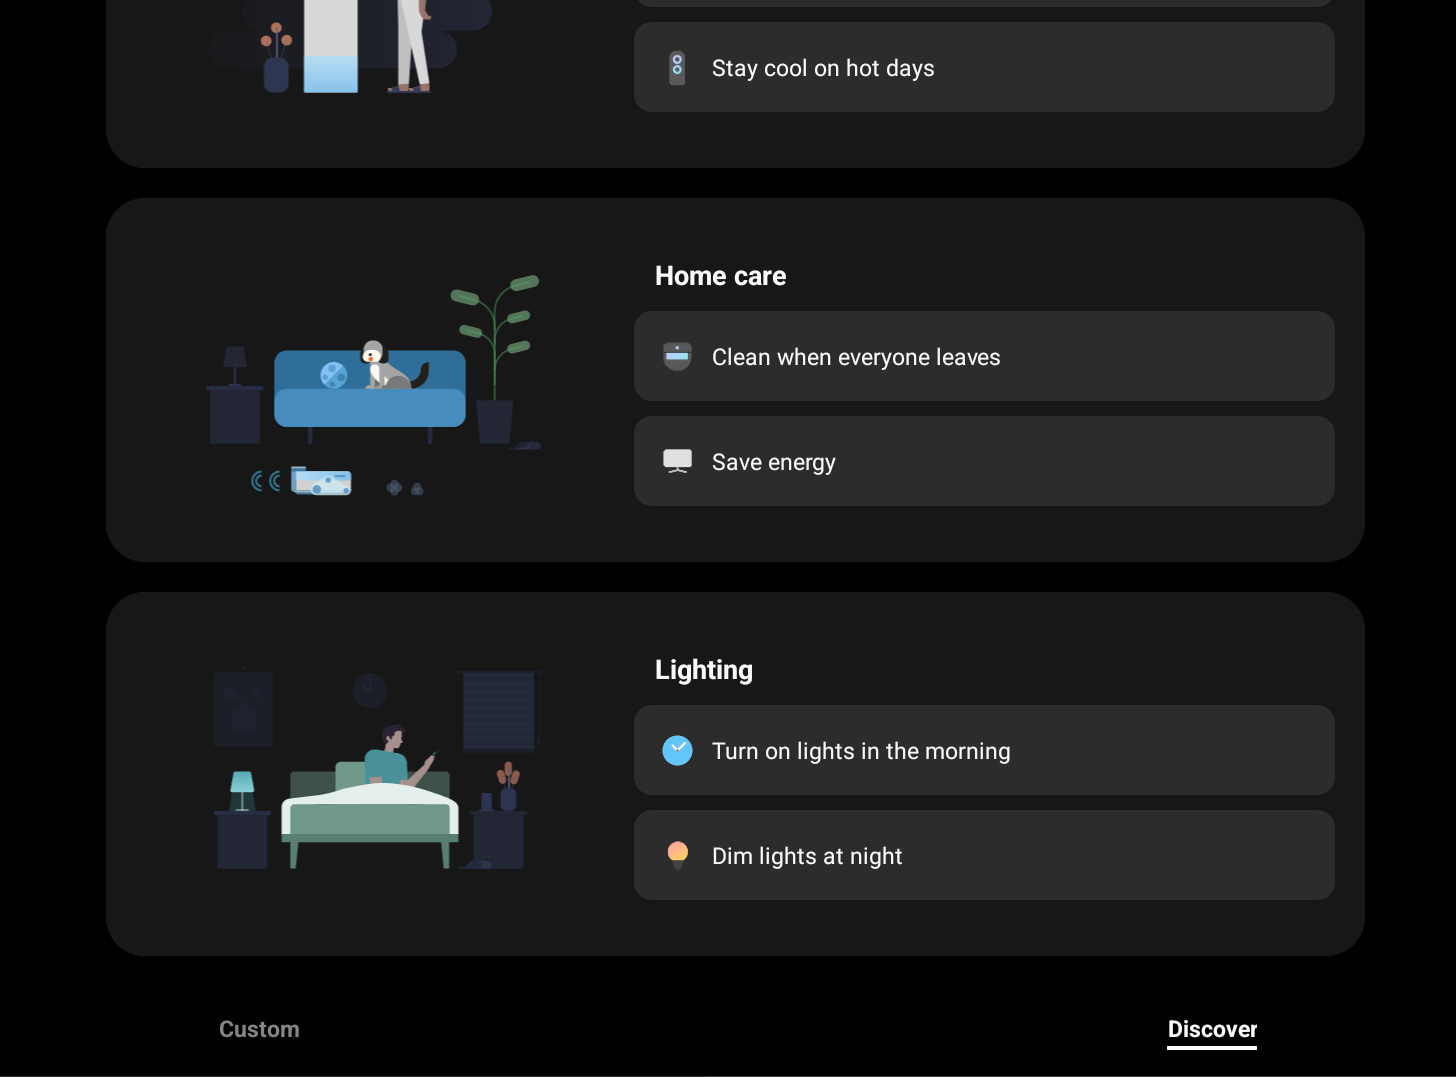Viewport: 1456px width, 1077px height.
Task: Click the Lighting section heading
Action: (703, 670)
